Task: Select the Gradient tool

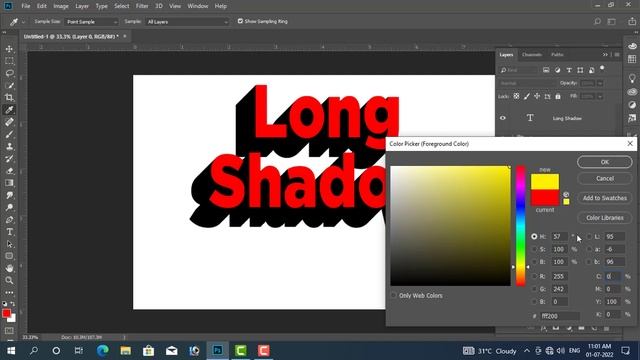Action: click(9, 183)
